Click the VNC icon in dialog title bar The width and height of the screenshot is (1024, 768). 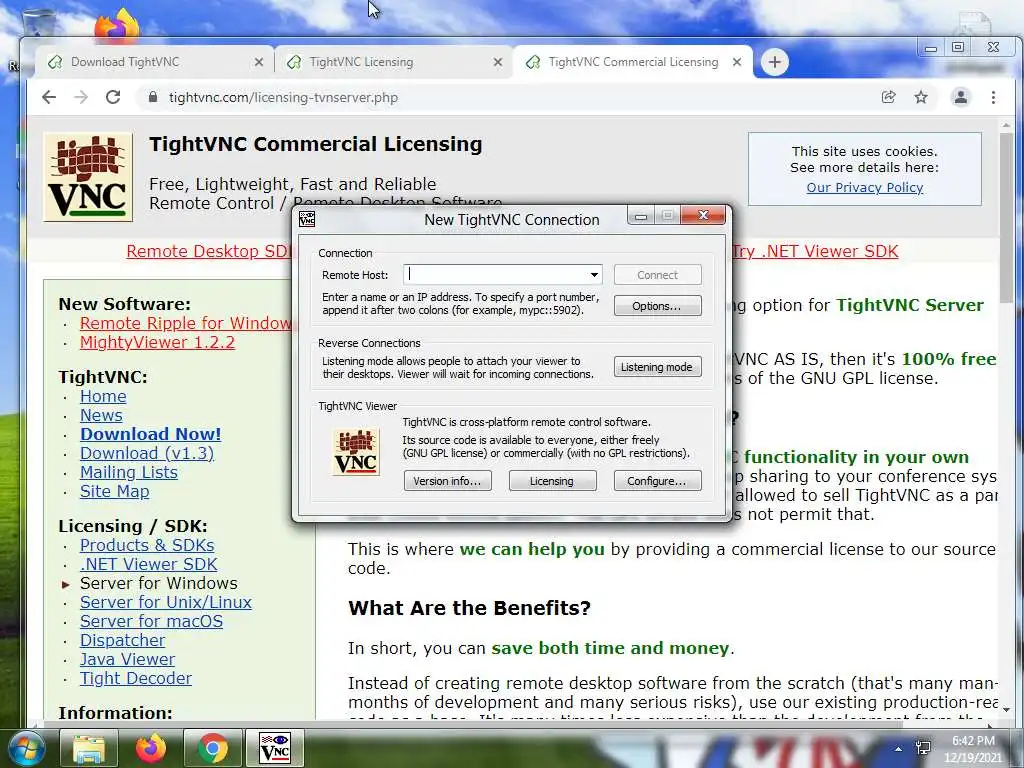click(307, 219)
